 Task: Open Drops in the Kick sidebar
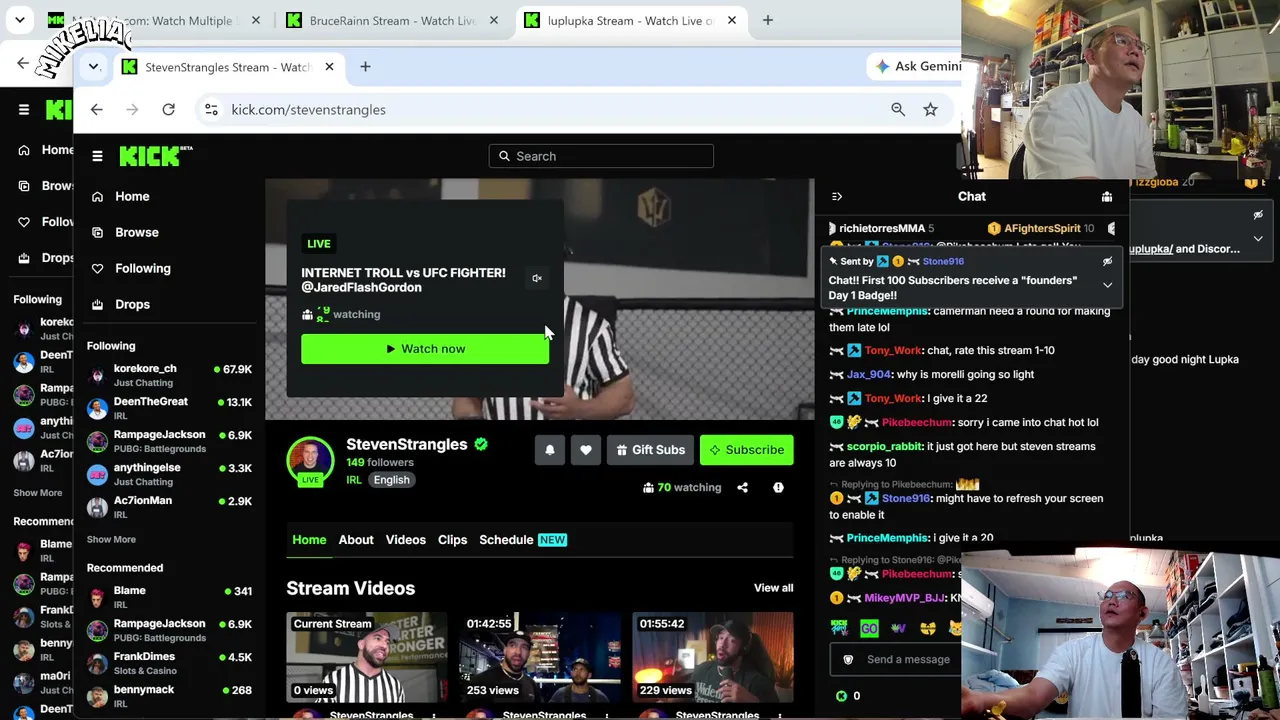pyautogui.click(x=132, y=304)
